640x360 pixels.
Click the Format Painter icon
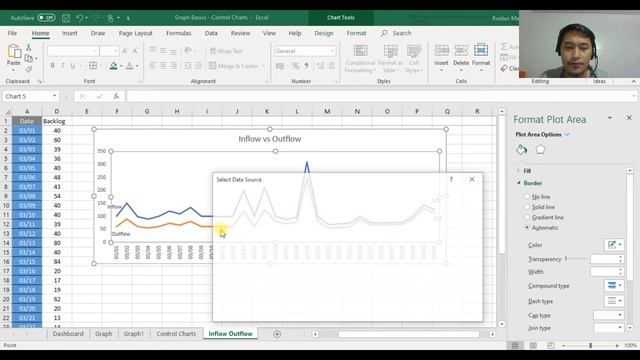[29, 69]
